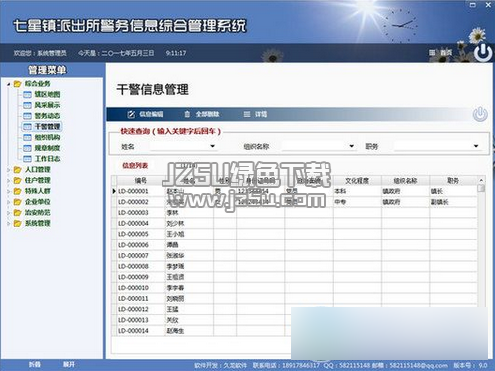Click the 企业单位 folder icon

pyautogui.click(x=18, y=202)
